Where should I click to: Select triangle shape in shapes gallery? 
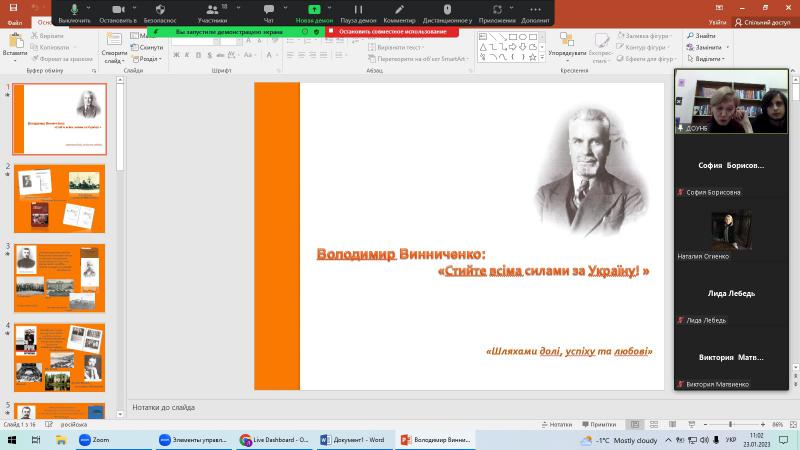(483, 47)
